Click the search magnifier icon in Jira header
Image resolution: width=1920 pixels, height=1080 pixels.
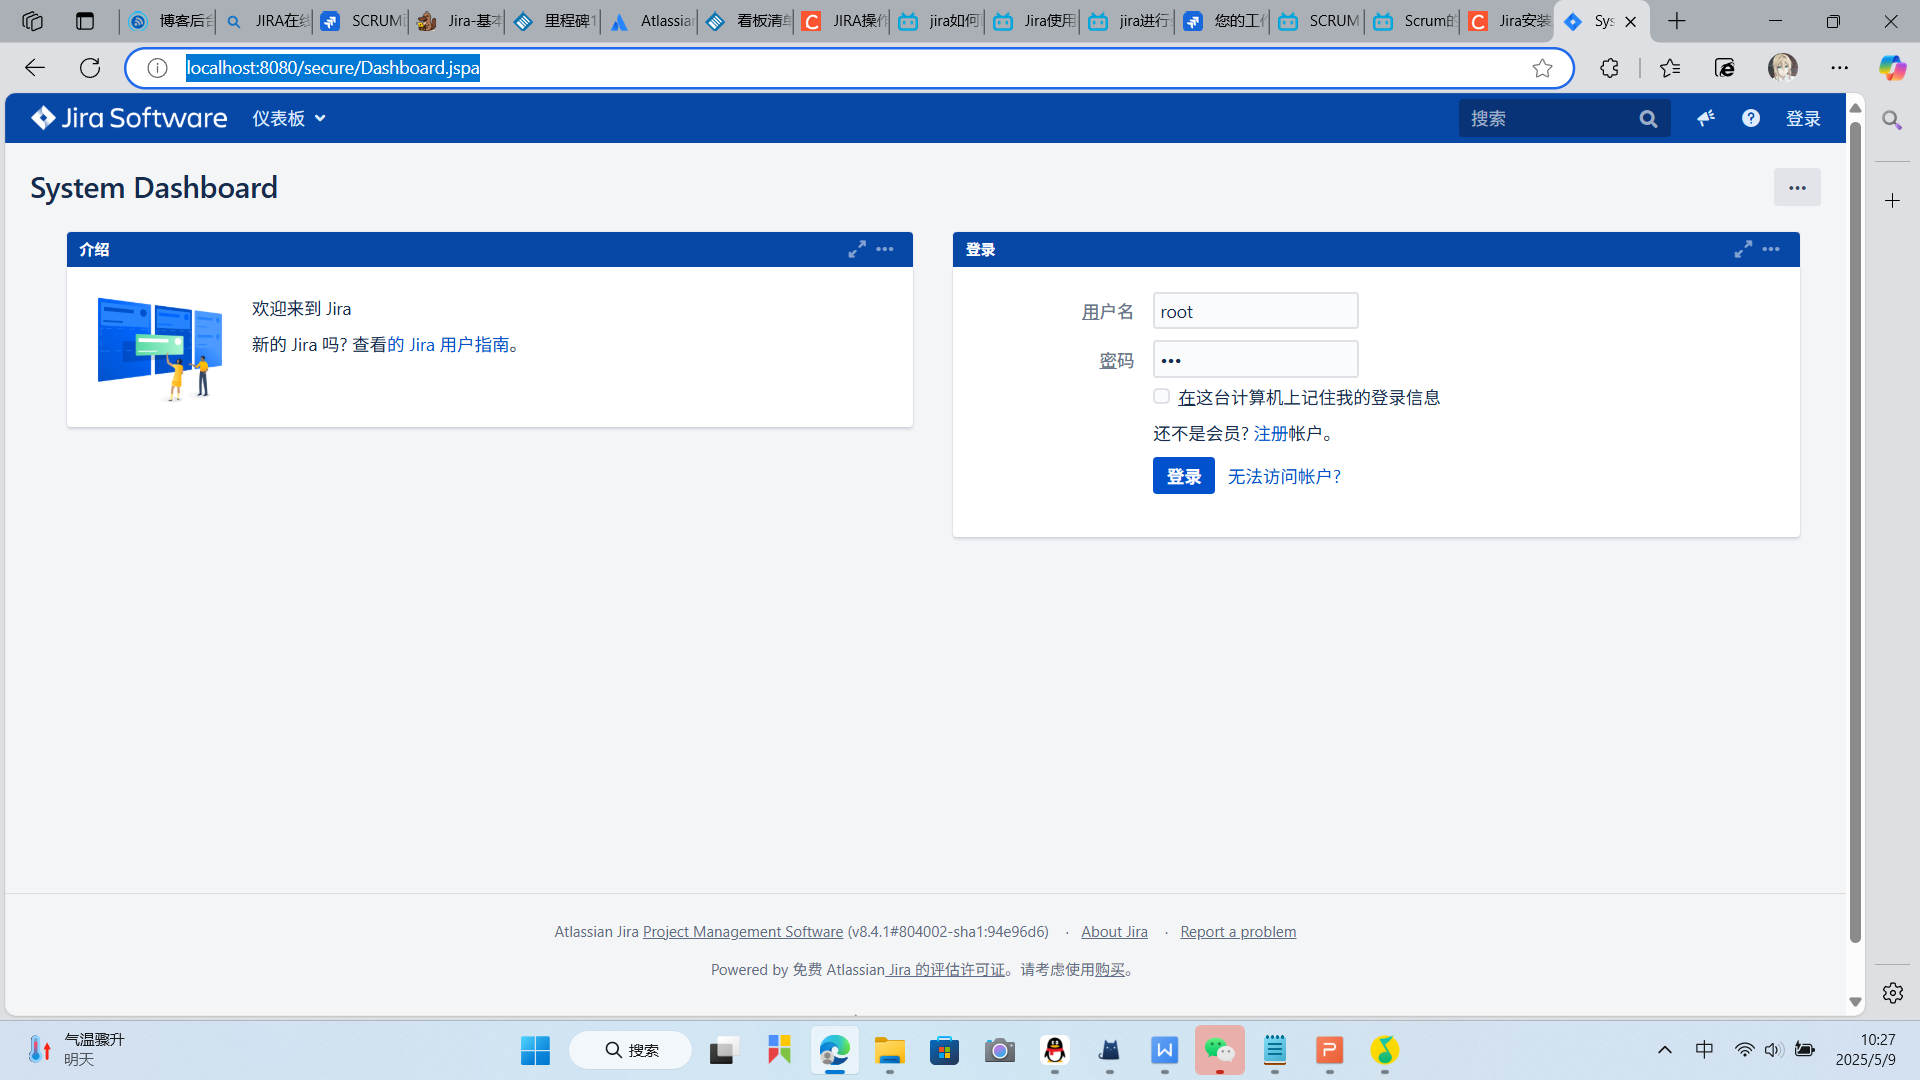pyautogui.click(x=1648, y=119)
